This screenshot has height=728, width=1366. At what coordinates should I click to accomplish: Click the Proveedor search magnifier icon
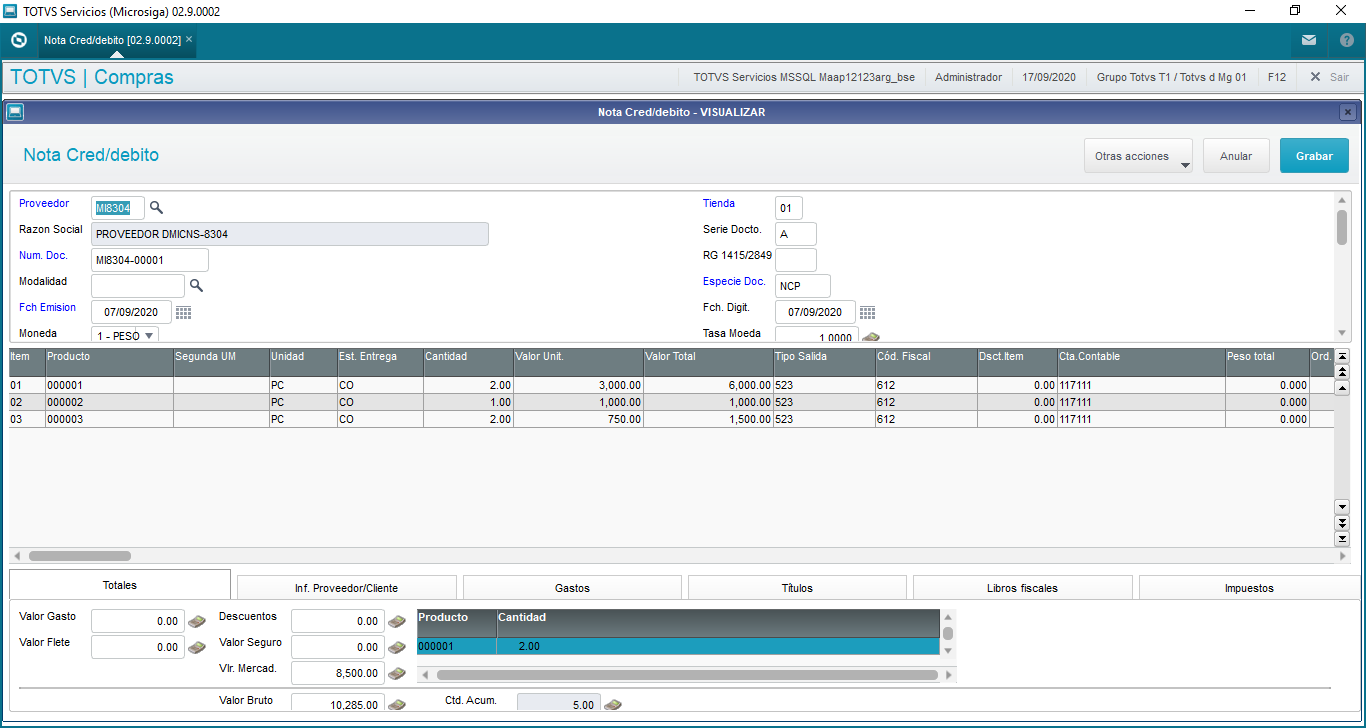pos(156,208)
